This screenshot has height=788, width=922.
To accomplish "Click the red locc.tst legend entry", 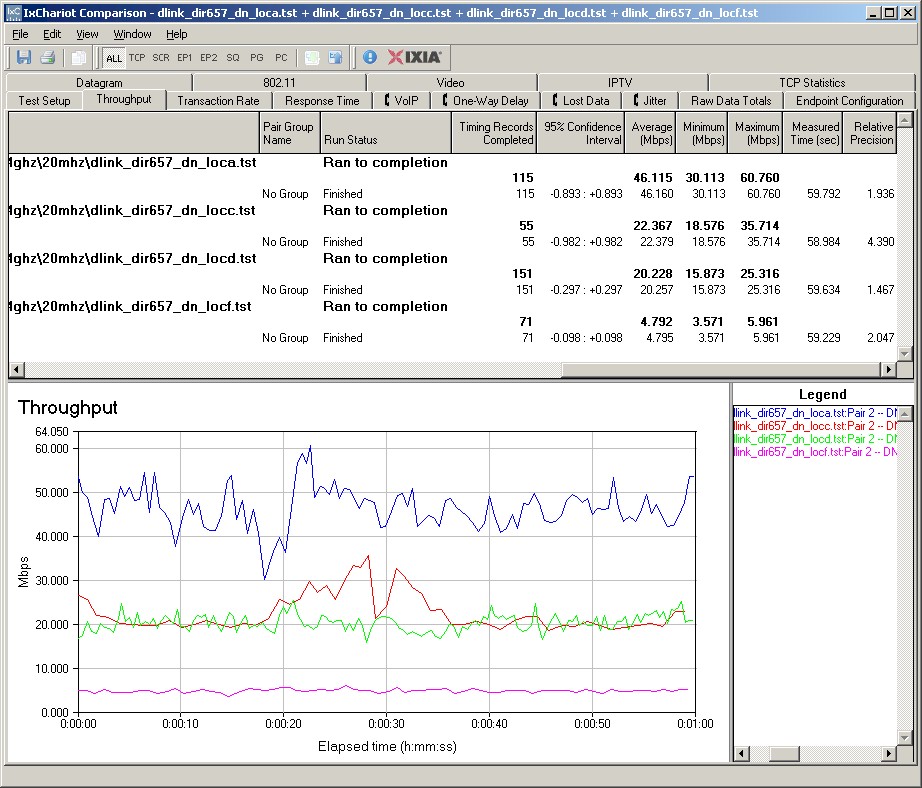I will [x=816, y=426].
